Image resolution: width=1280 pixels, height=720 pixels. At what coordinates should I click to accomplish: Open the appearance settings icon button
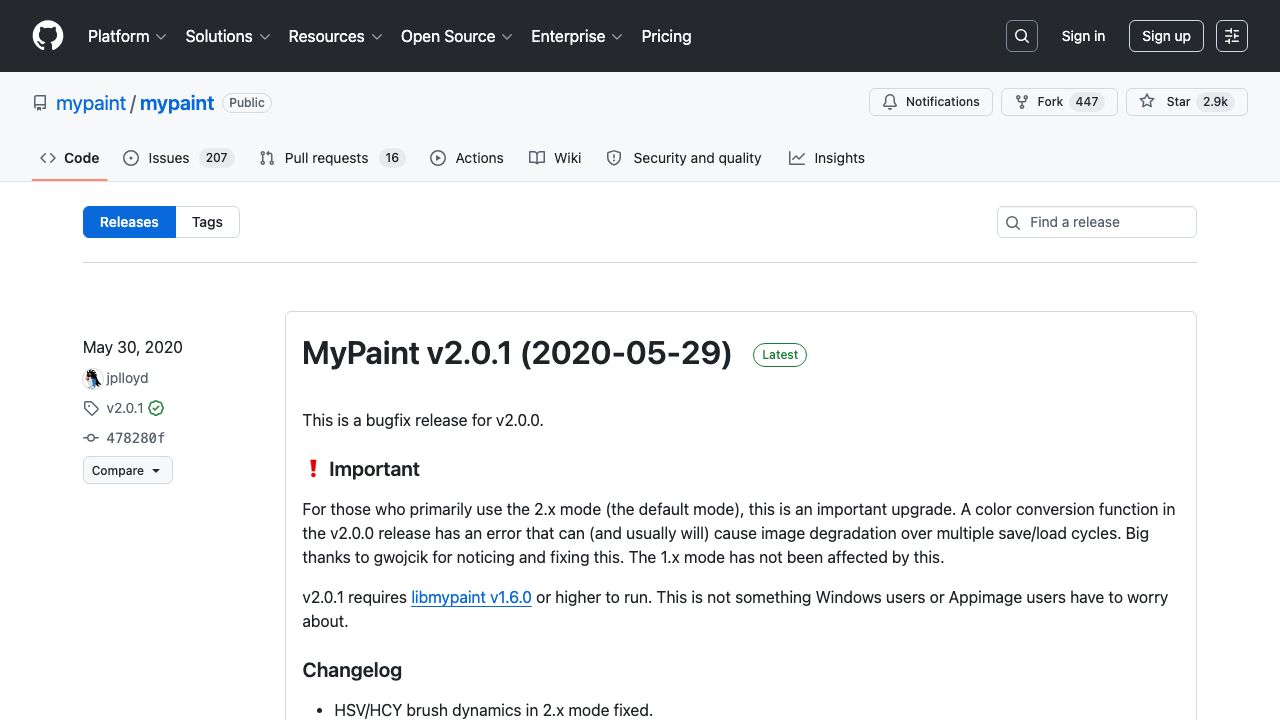(x=1232, y=36)
